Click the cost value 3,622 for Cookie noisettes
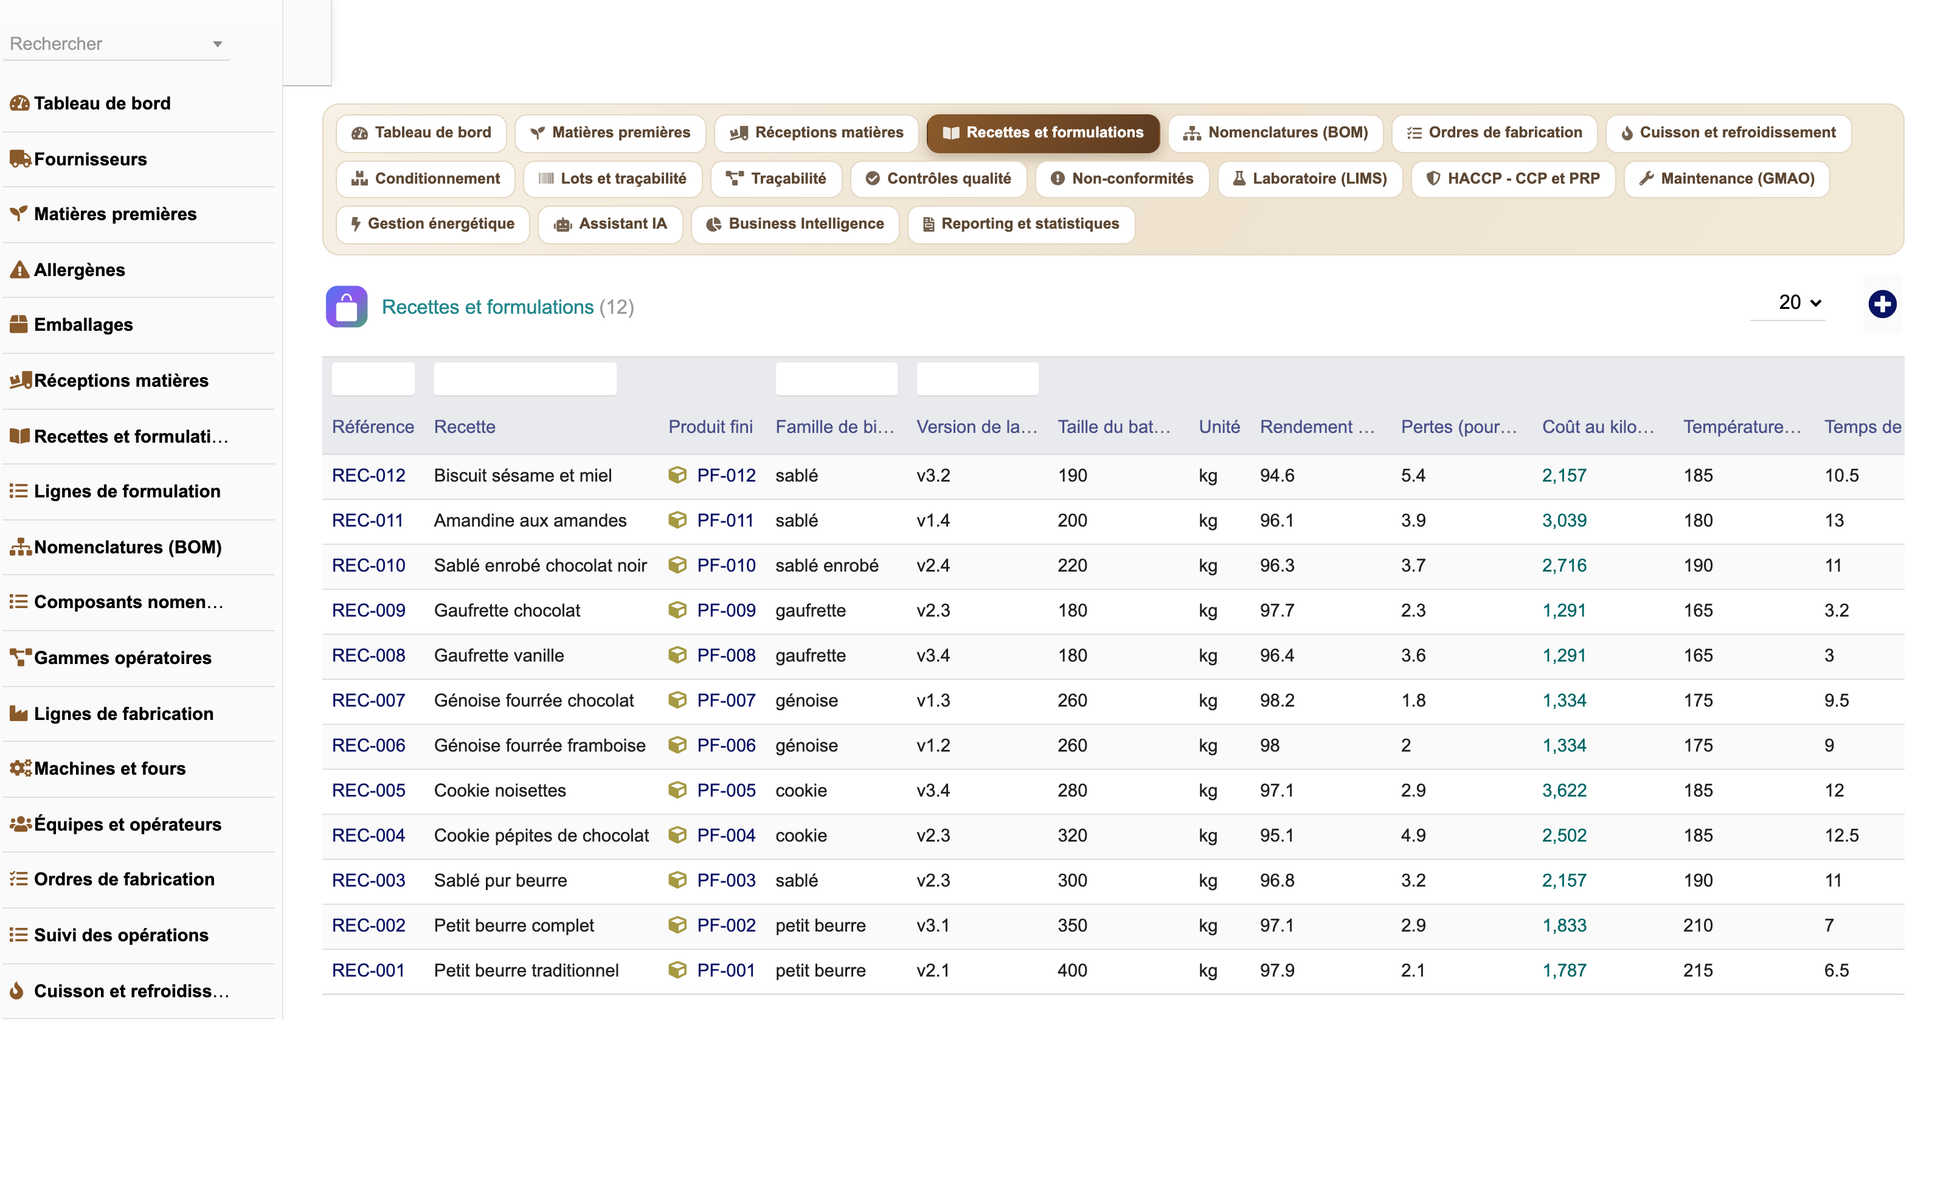Screen dimensions: 1946x1204 coord(1564,791)
